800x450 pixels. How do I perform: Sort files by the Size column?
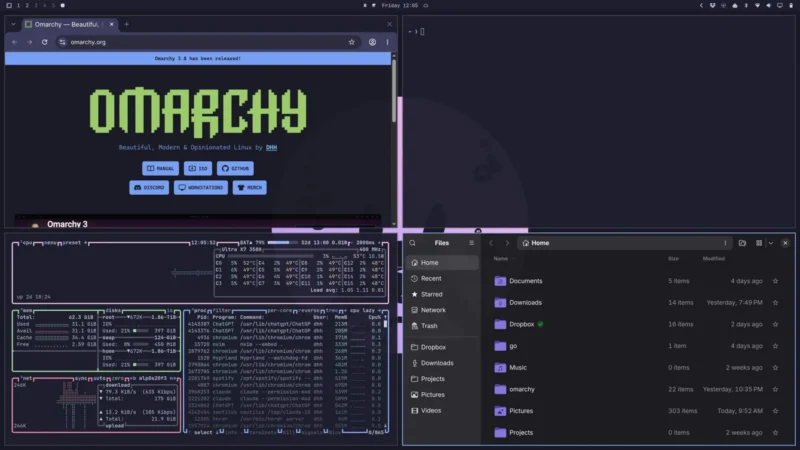pos(673,259)
